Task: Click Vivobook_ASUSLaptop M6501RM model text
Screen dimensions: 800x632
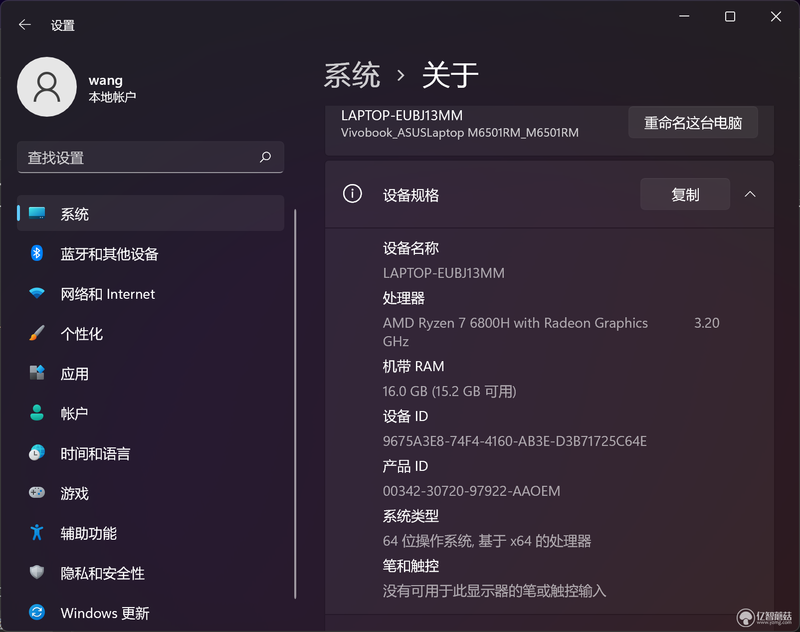Action: pyautogui.click(x=460, y=133)
